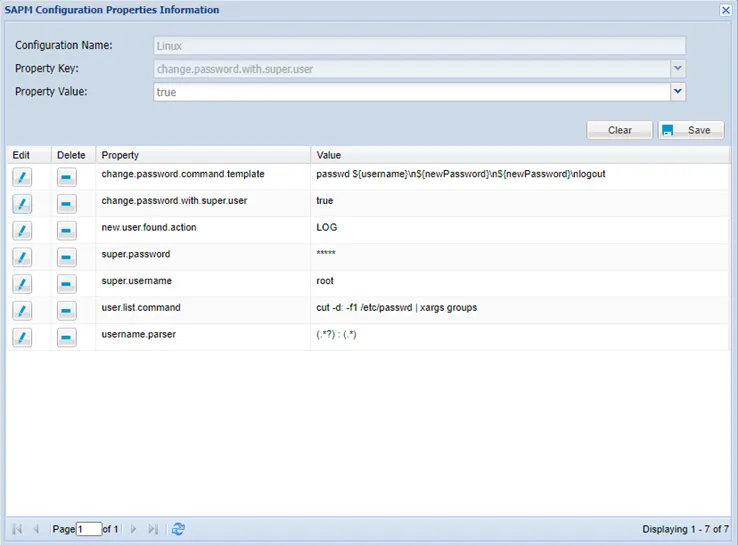Viewport: 738px width, 545px height.
Task: Click the Property Value text field
Action: coord(412,92)
